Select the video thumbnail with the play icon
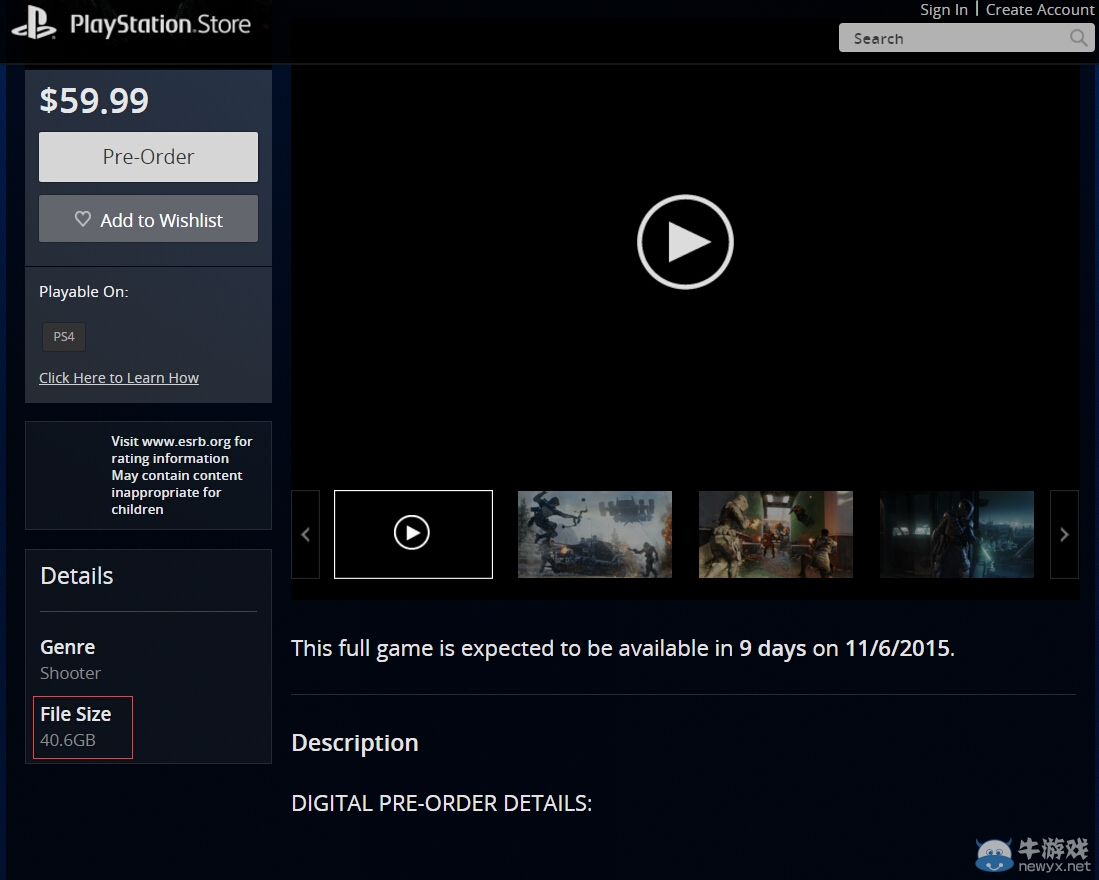The width and height of the screenshot is (1099, 880). [413, 534]
